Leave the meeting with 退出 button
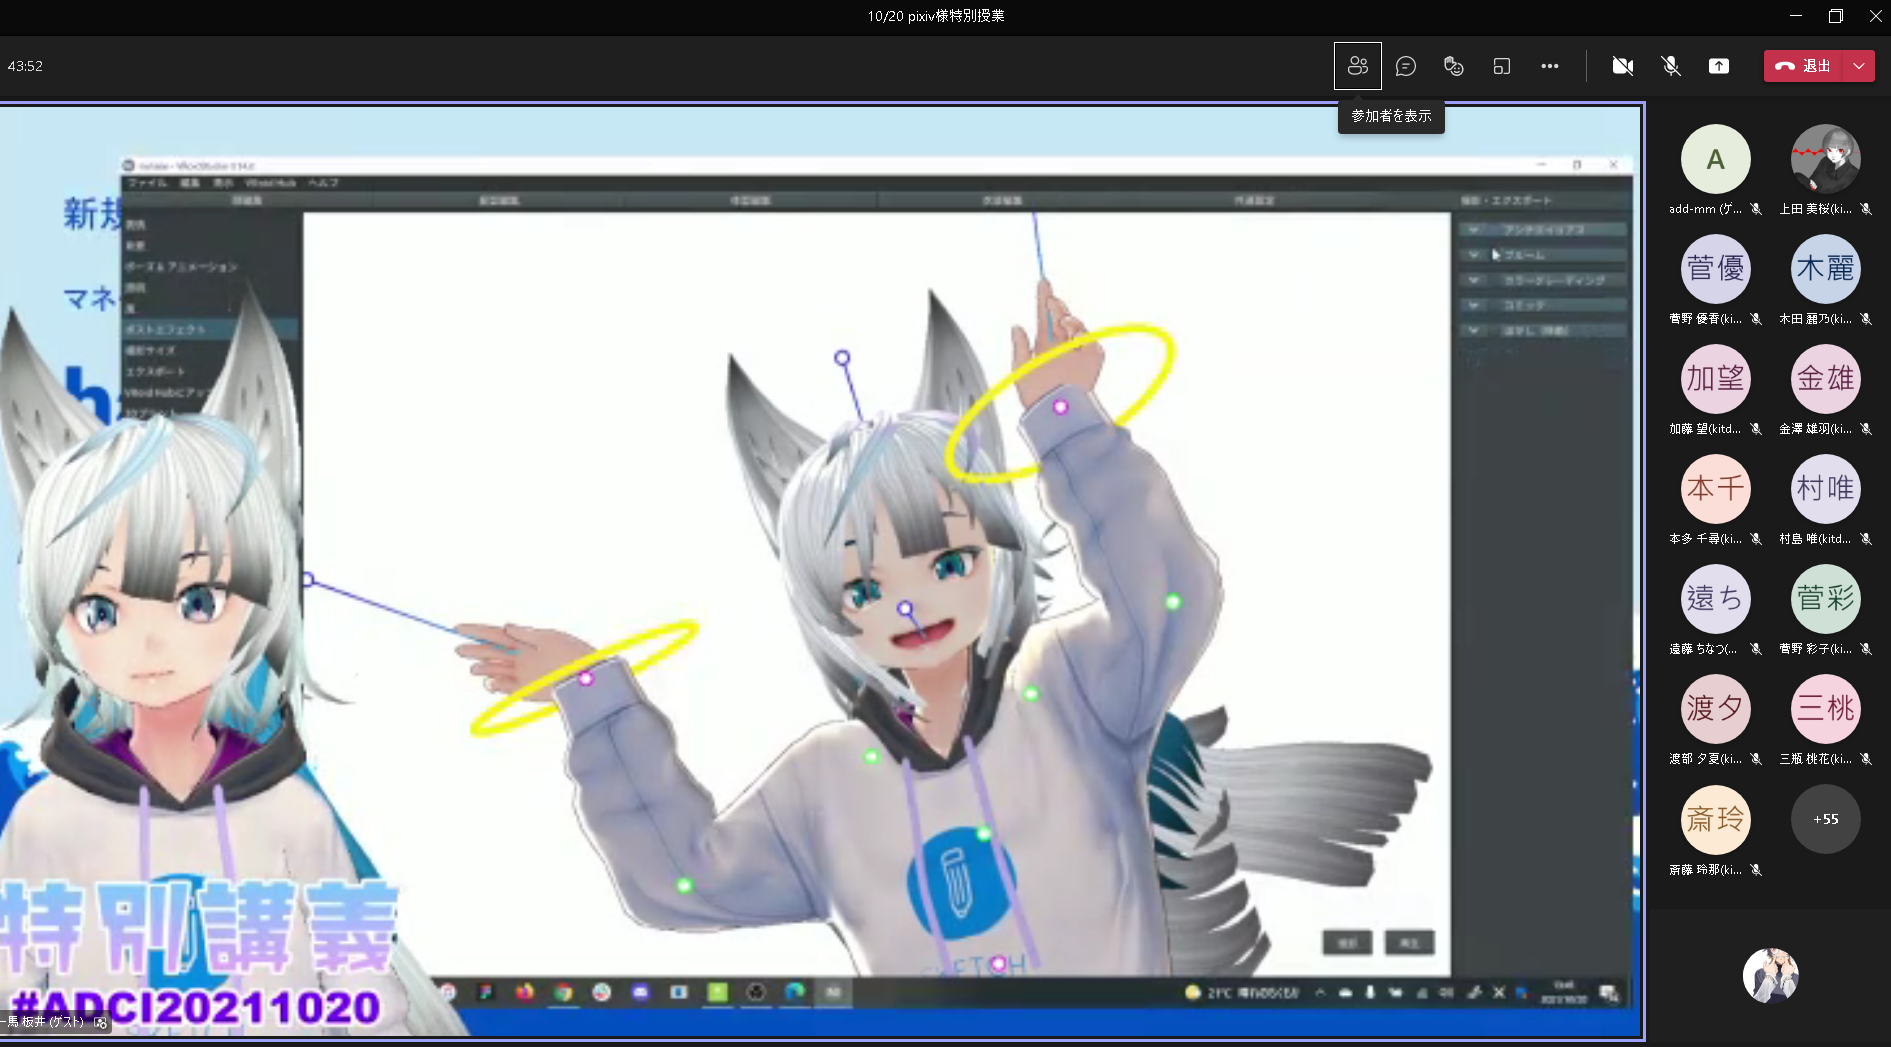This screenshot has height=1047, width=1891. [1804, 66]
